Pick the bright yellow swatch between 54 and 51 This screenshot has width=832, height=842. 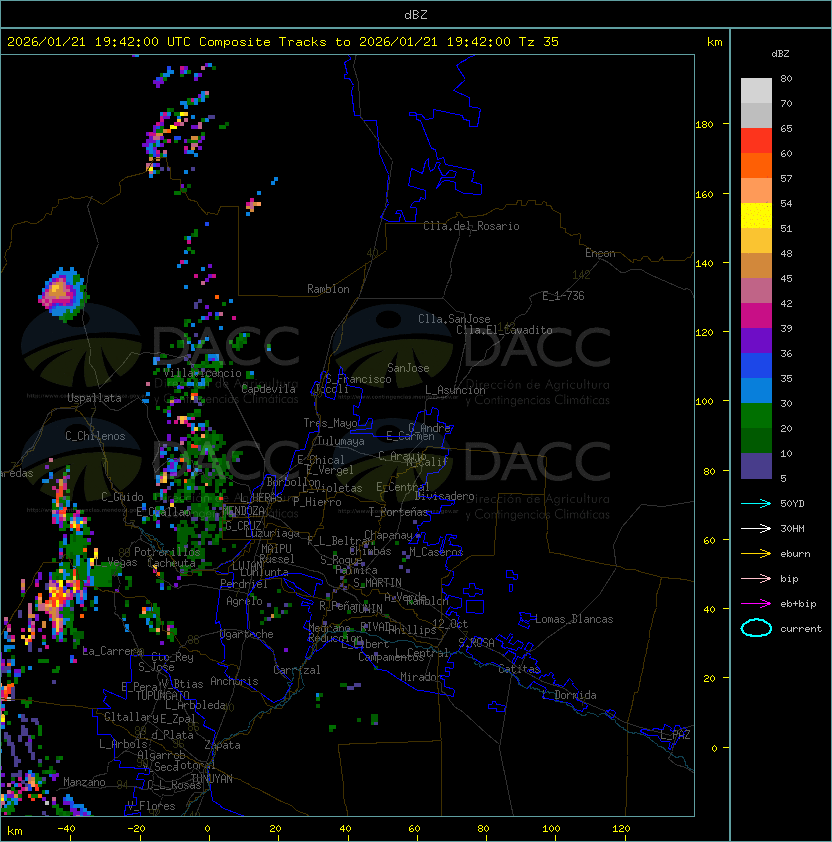coord(756,216)
